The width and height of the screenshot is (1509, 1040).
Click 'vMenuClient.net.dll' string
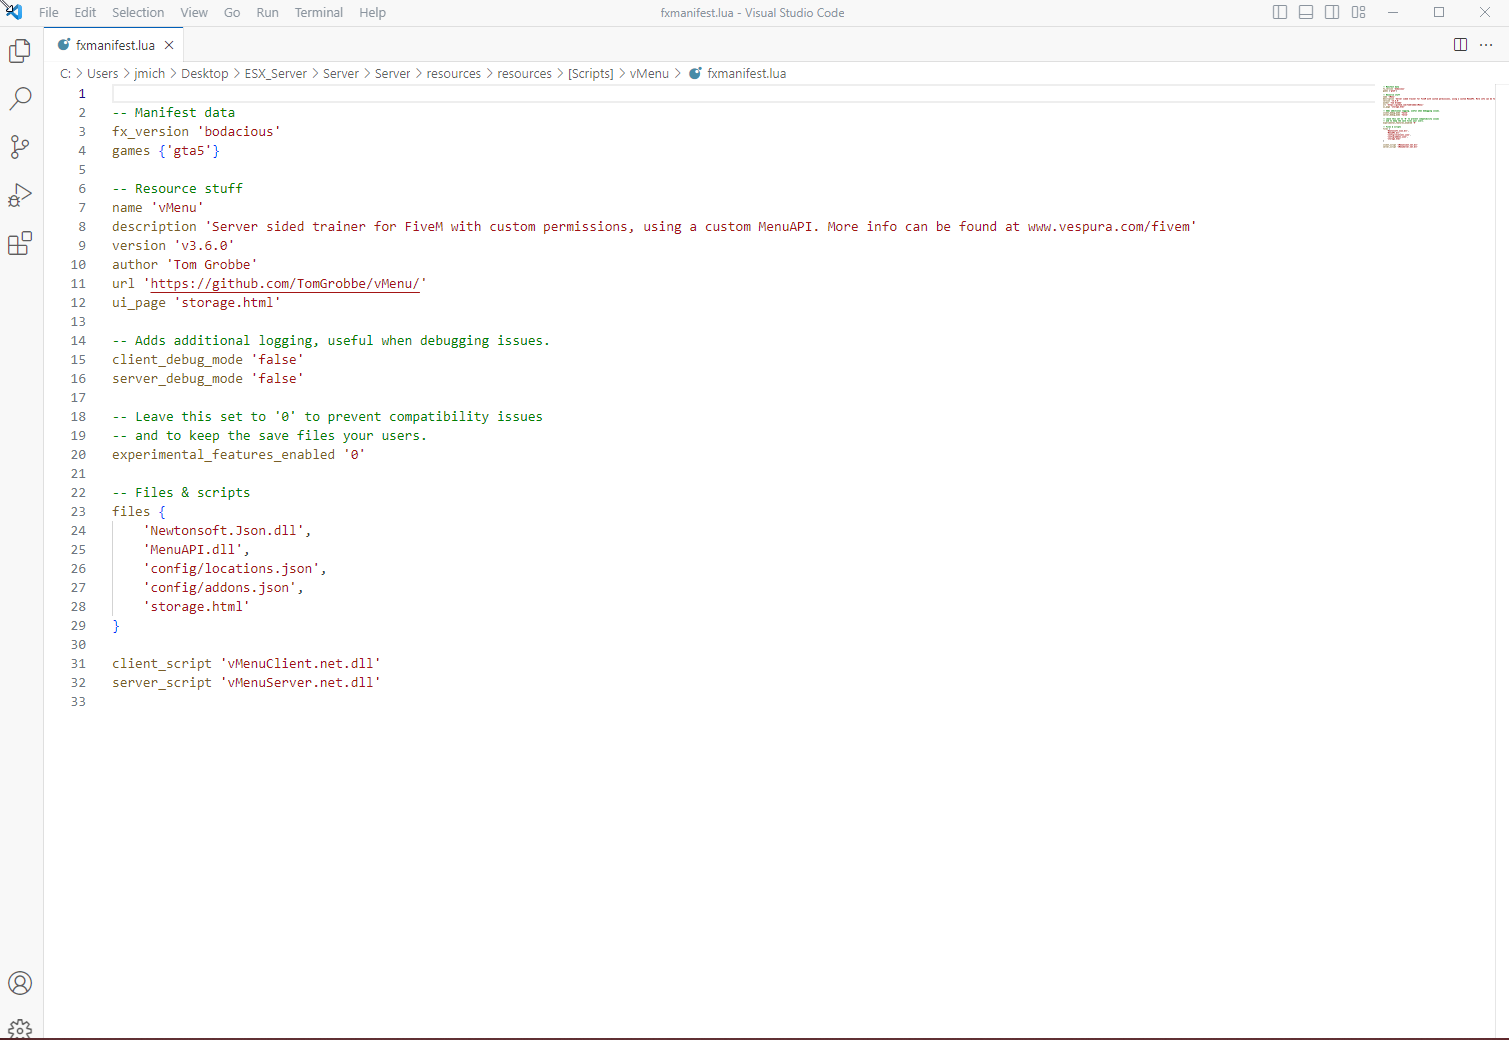[300, 664]
